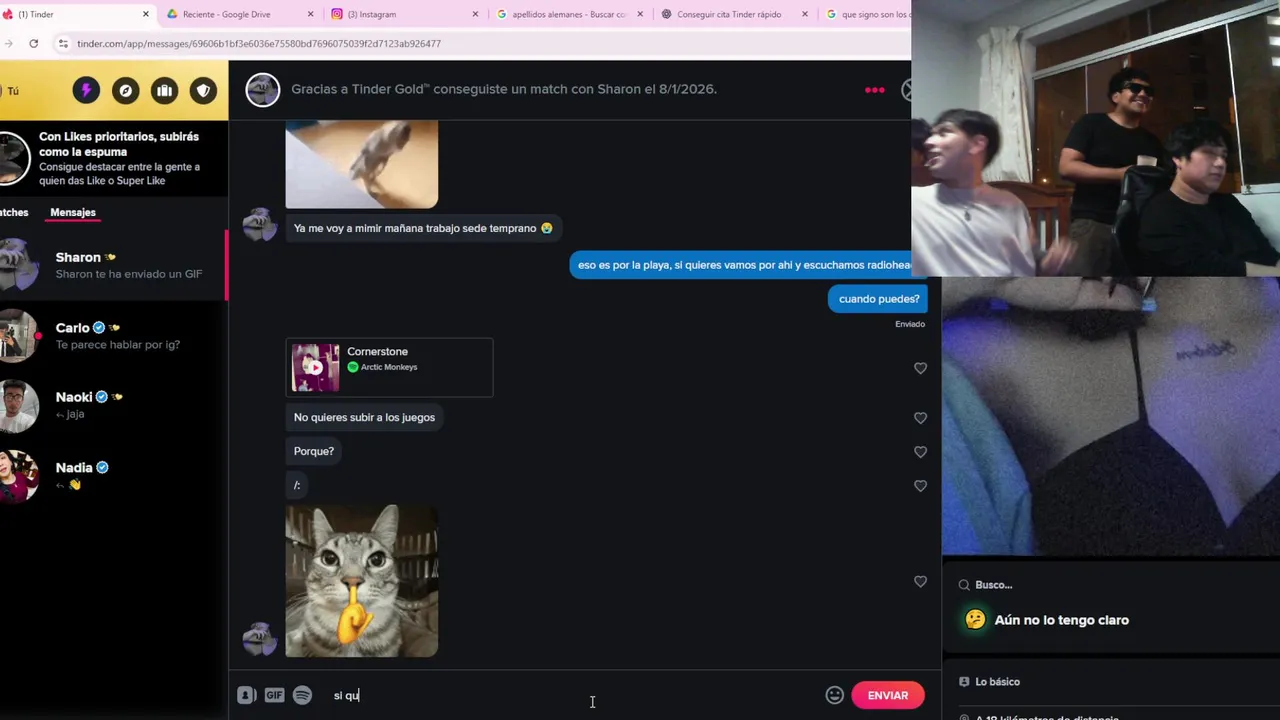This screenshot has height=720, width=1280.
Task: Reload the page with browser refresh
Action: click(33, 43)
